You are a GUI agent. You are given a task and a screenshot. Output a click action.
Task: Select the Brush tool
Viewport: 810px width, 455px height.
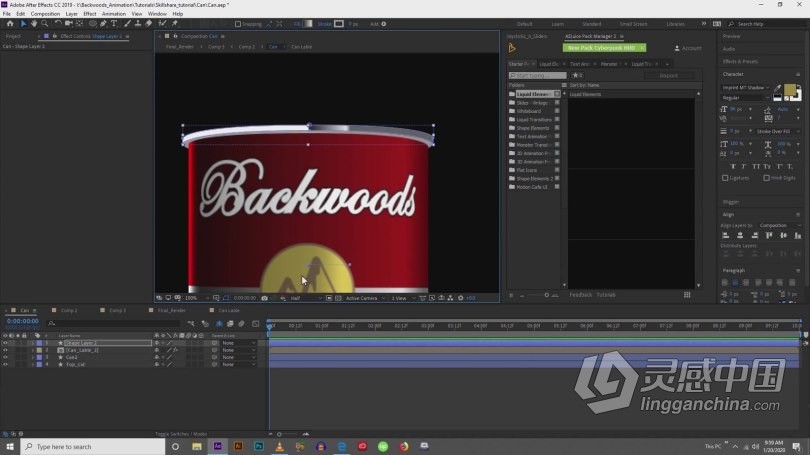127,24
